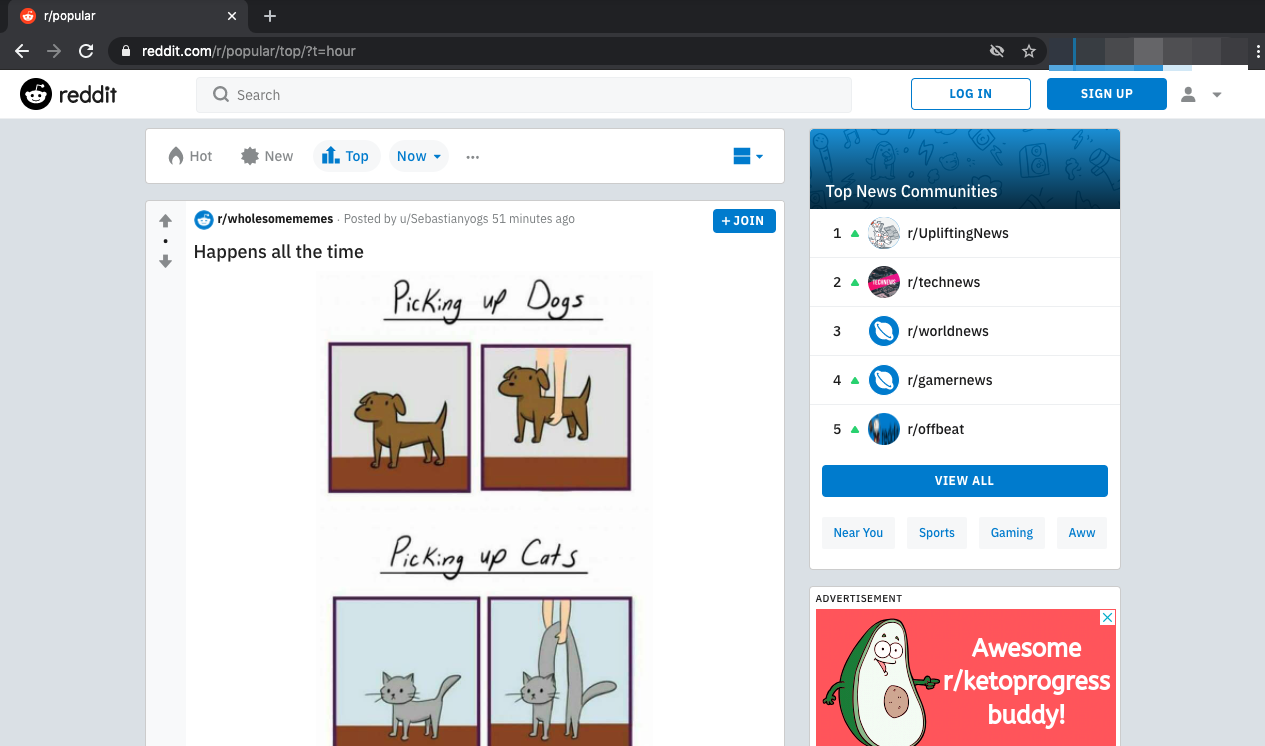Open the 'Now' time filter dropdown
The width and height of the screenshot is (1265, 746).
[418, 155]
